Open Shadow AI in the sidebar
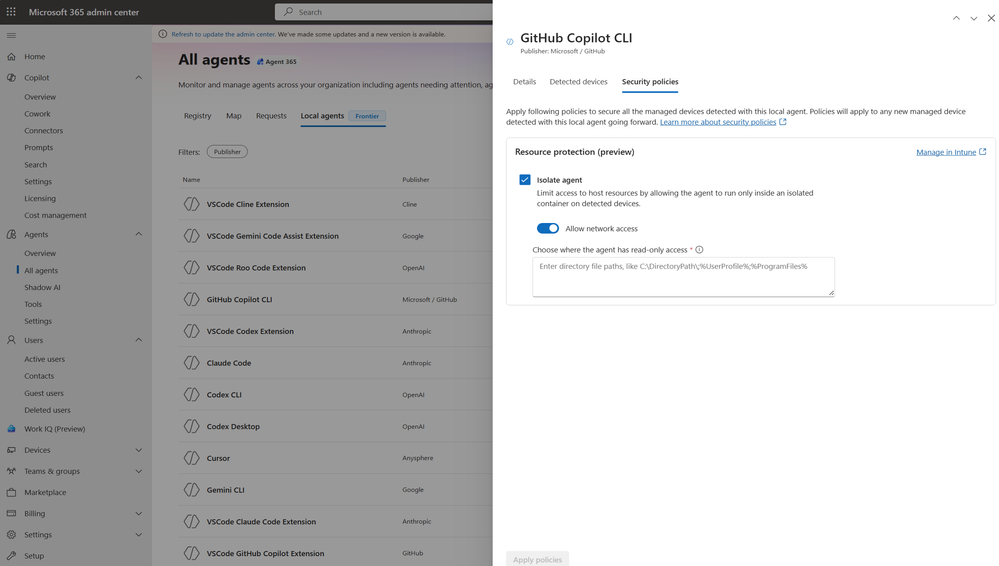 (42, 287)
